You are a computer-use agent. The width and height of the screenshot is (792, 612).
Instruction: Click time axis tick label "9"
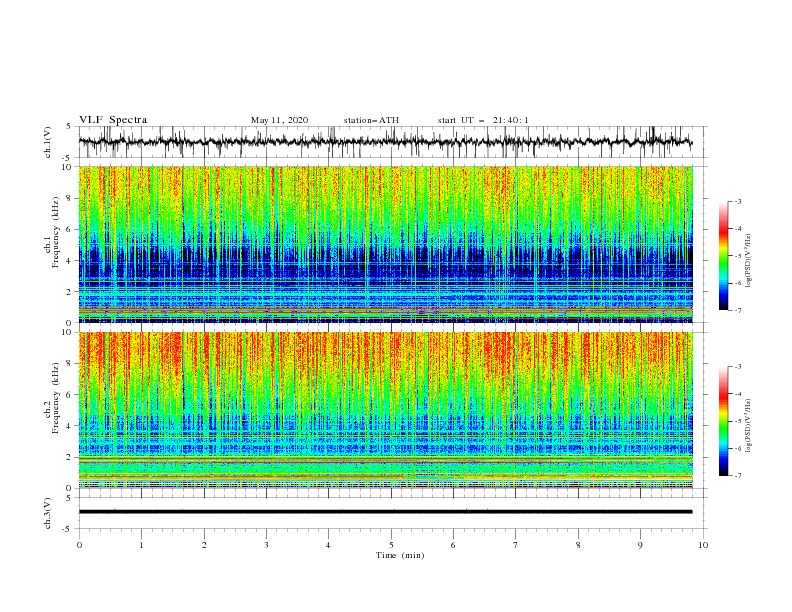[x=640, y=545]
